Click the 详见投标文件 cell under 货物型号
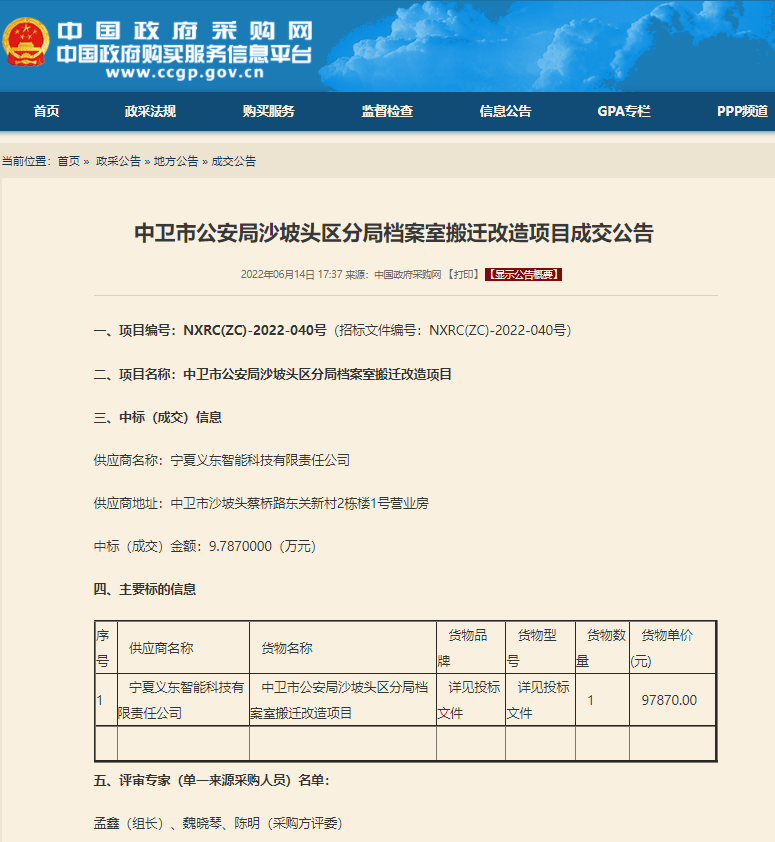The width and height of the screenshot is (775, 842). tap(540, 700)
